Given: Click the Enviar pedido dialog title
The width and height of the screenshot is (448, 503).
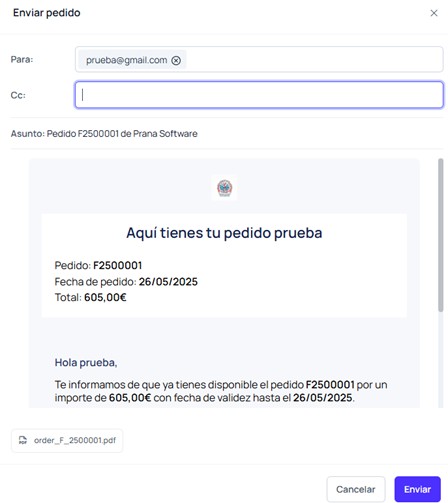Looking at the screenshot, I should click(47, 13).
